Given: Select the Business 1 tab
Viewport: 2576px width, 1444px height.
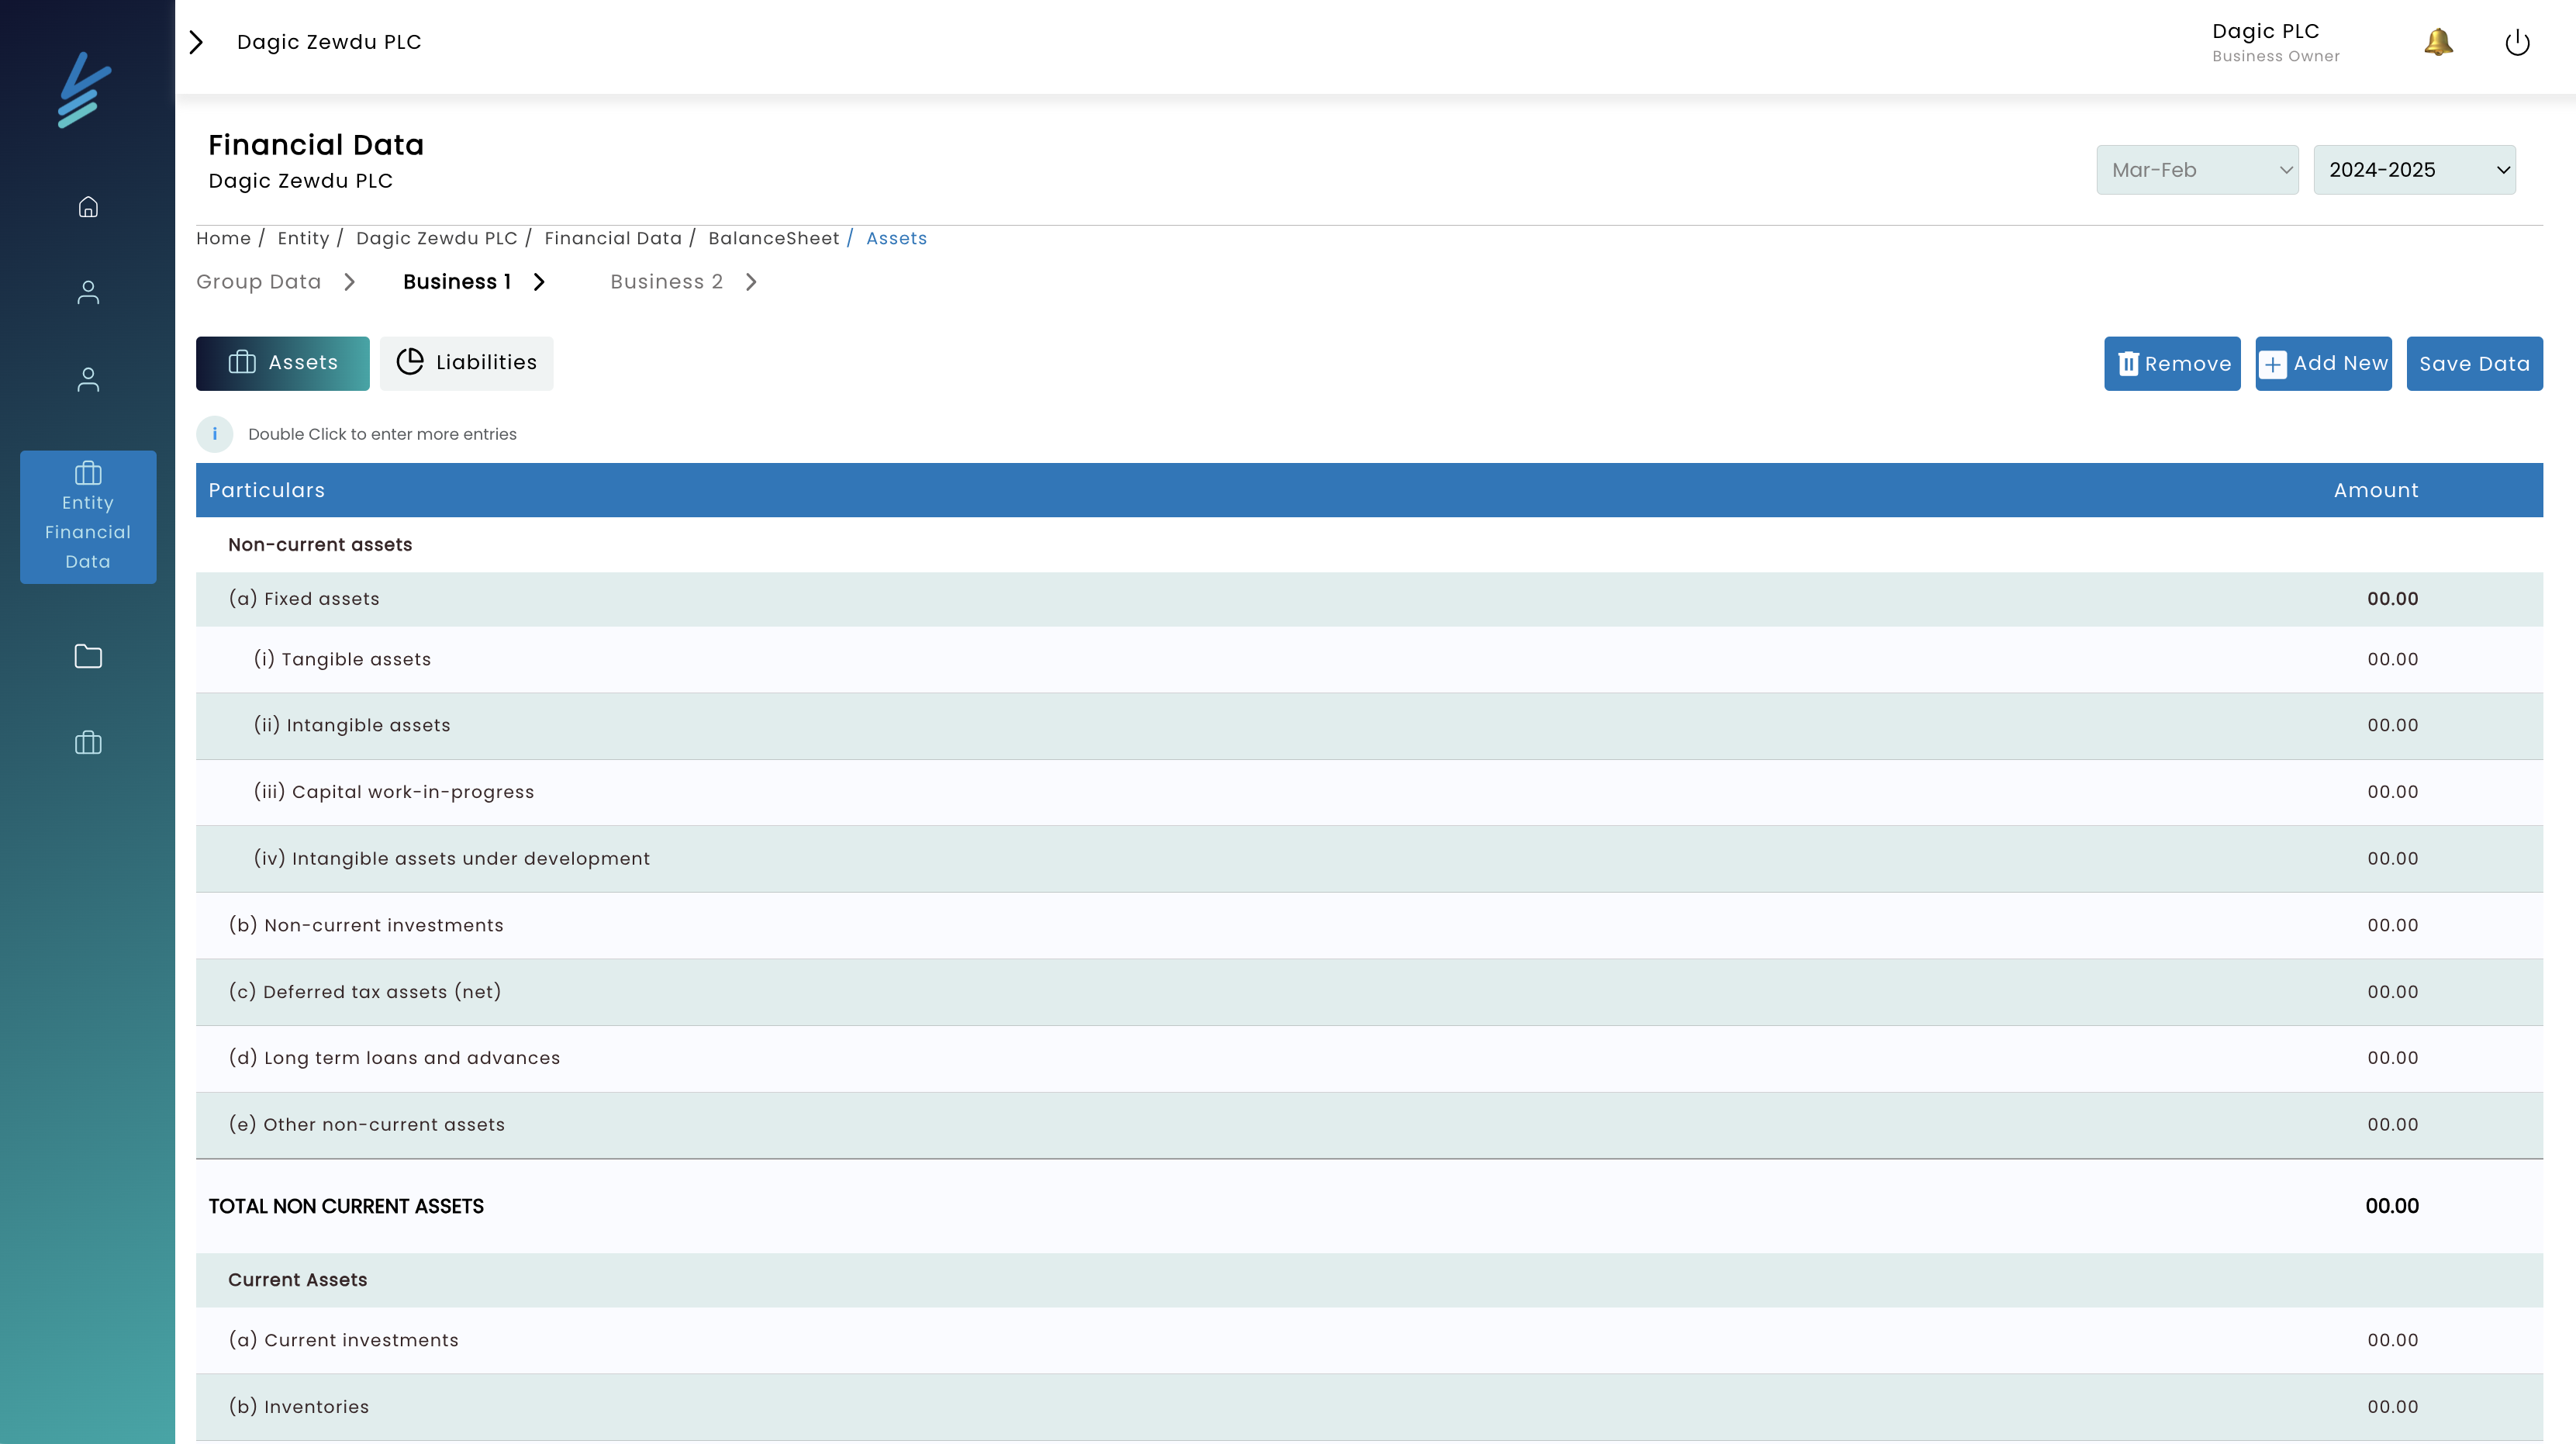Looking at the screenshot, I should (457, 282).
